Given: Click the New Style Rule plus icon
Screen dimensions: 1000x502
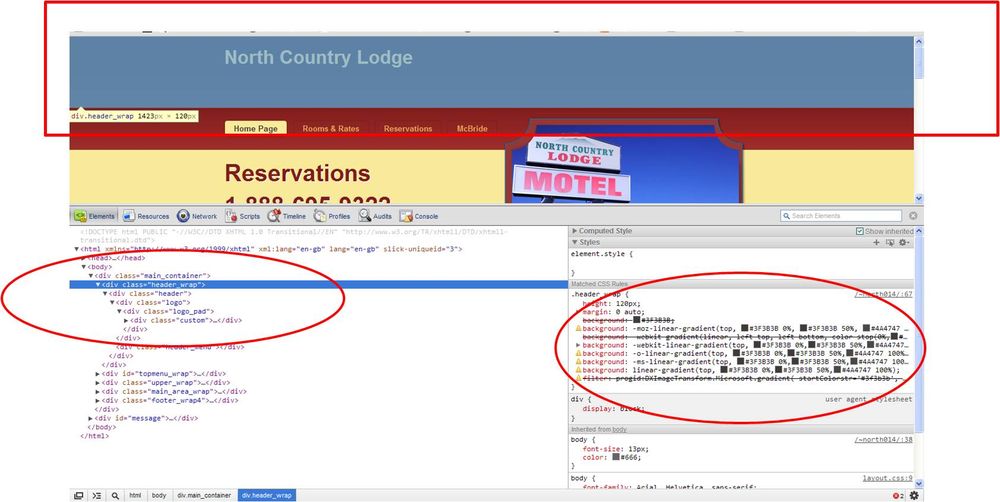Looking at the screenshot, I should click(877, 242).
